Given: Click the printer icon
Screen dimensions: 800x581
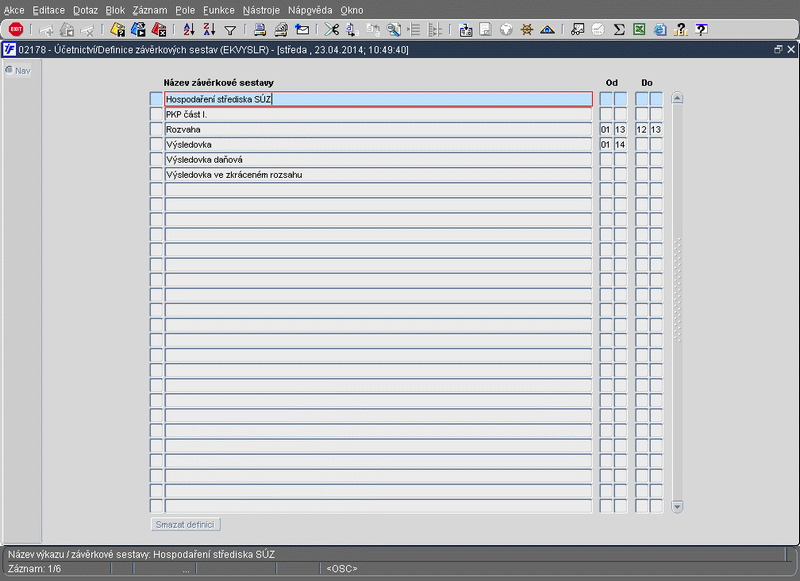Looking at the screenshot, I should pyautogui.click(x=260, y=30).
